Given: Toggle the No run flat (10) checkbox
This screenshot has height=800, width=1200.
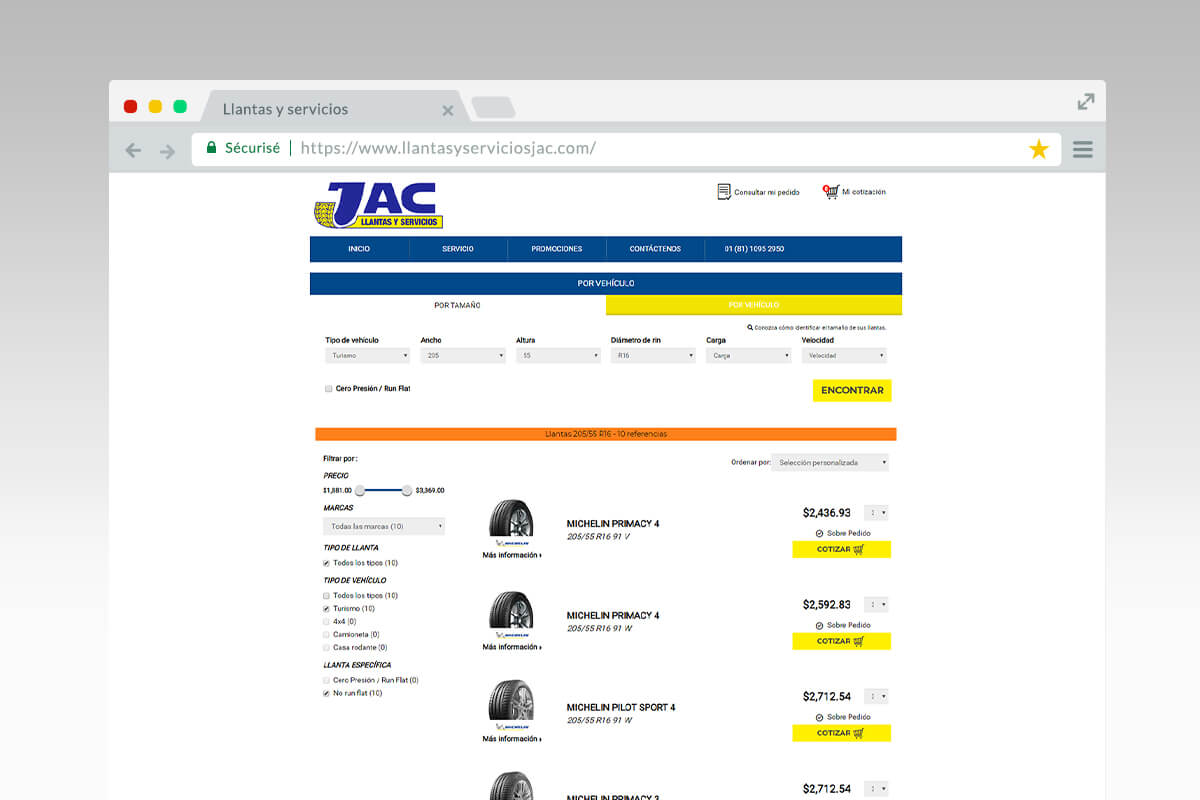Looking at the screenshot, I should click(x=326, y=693).
